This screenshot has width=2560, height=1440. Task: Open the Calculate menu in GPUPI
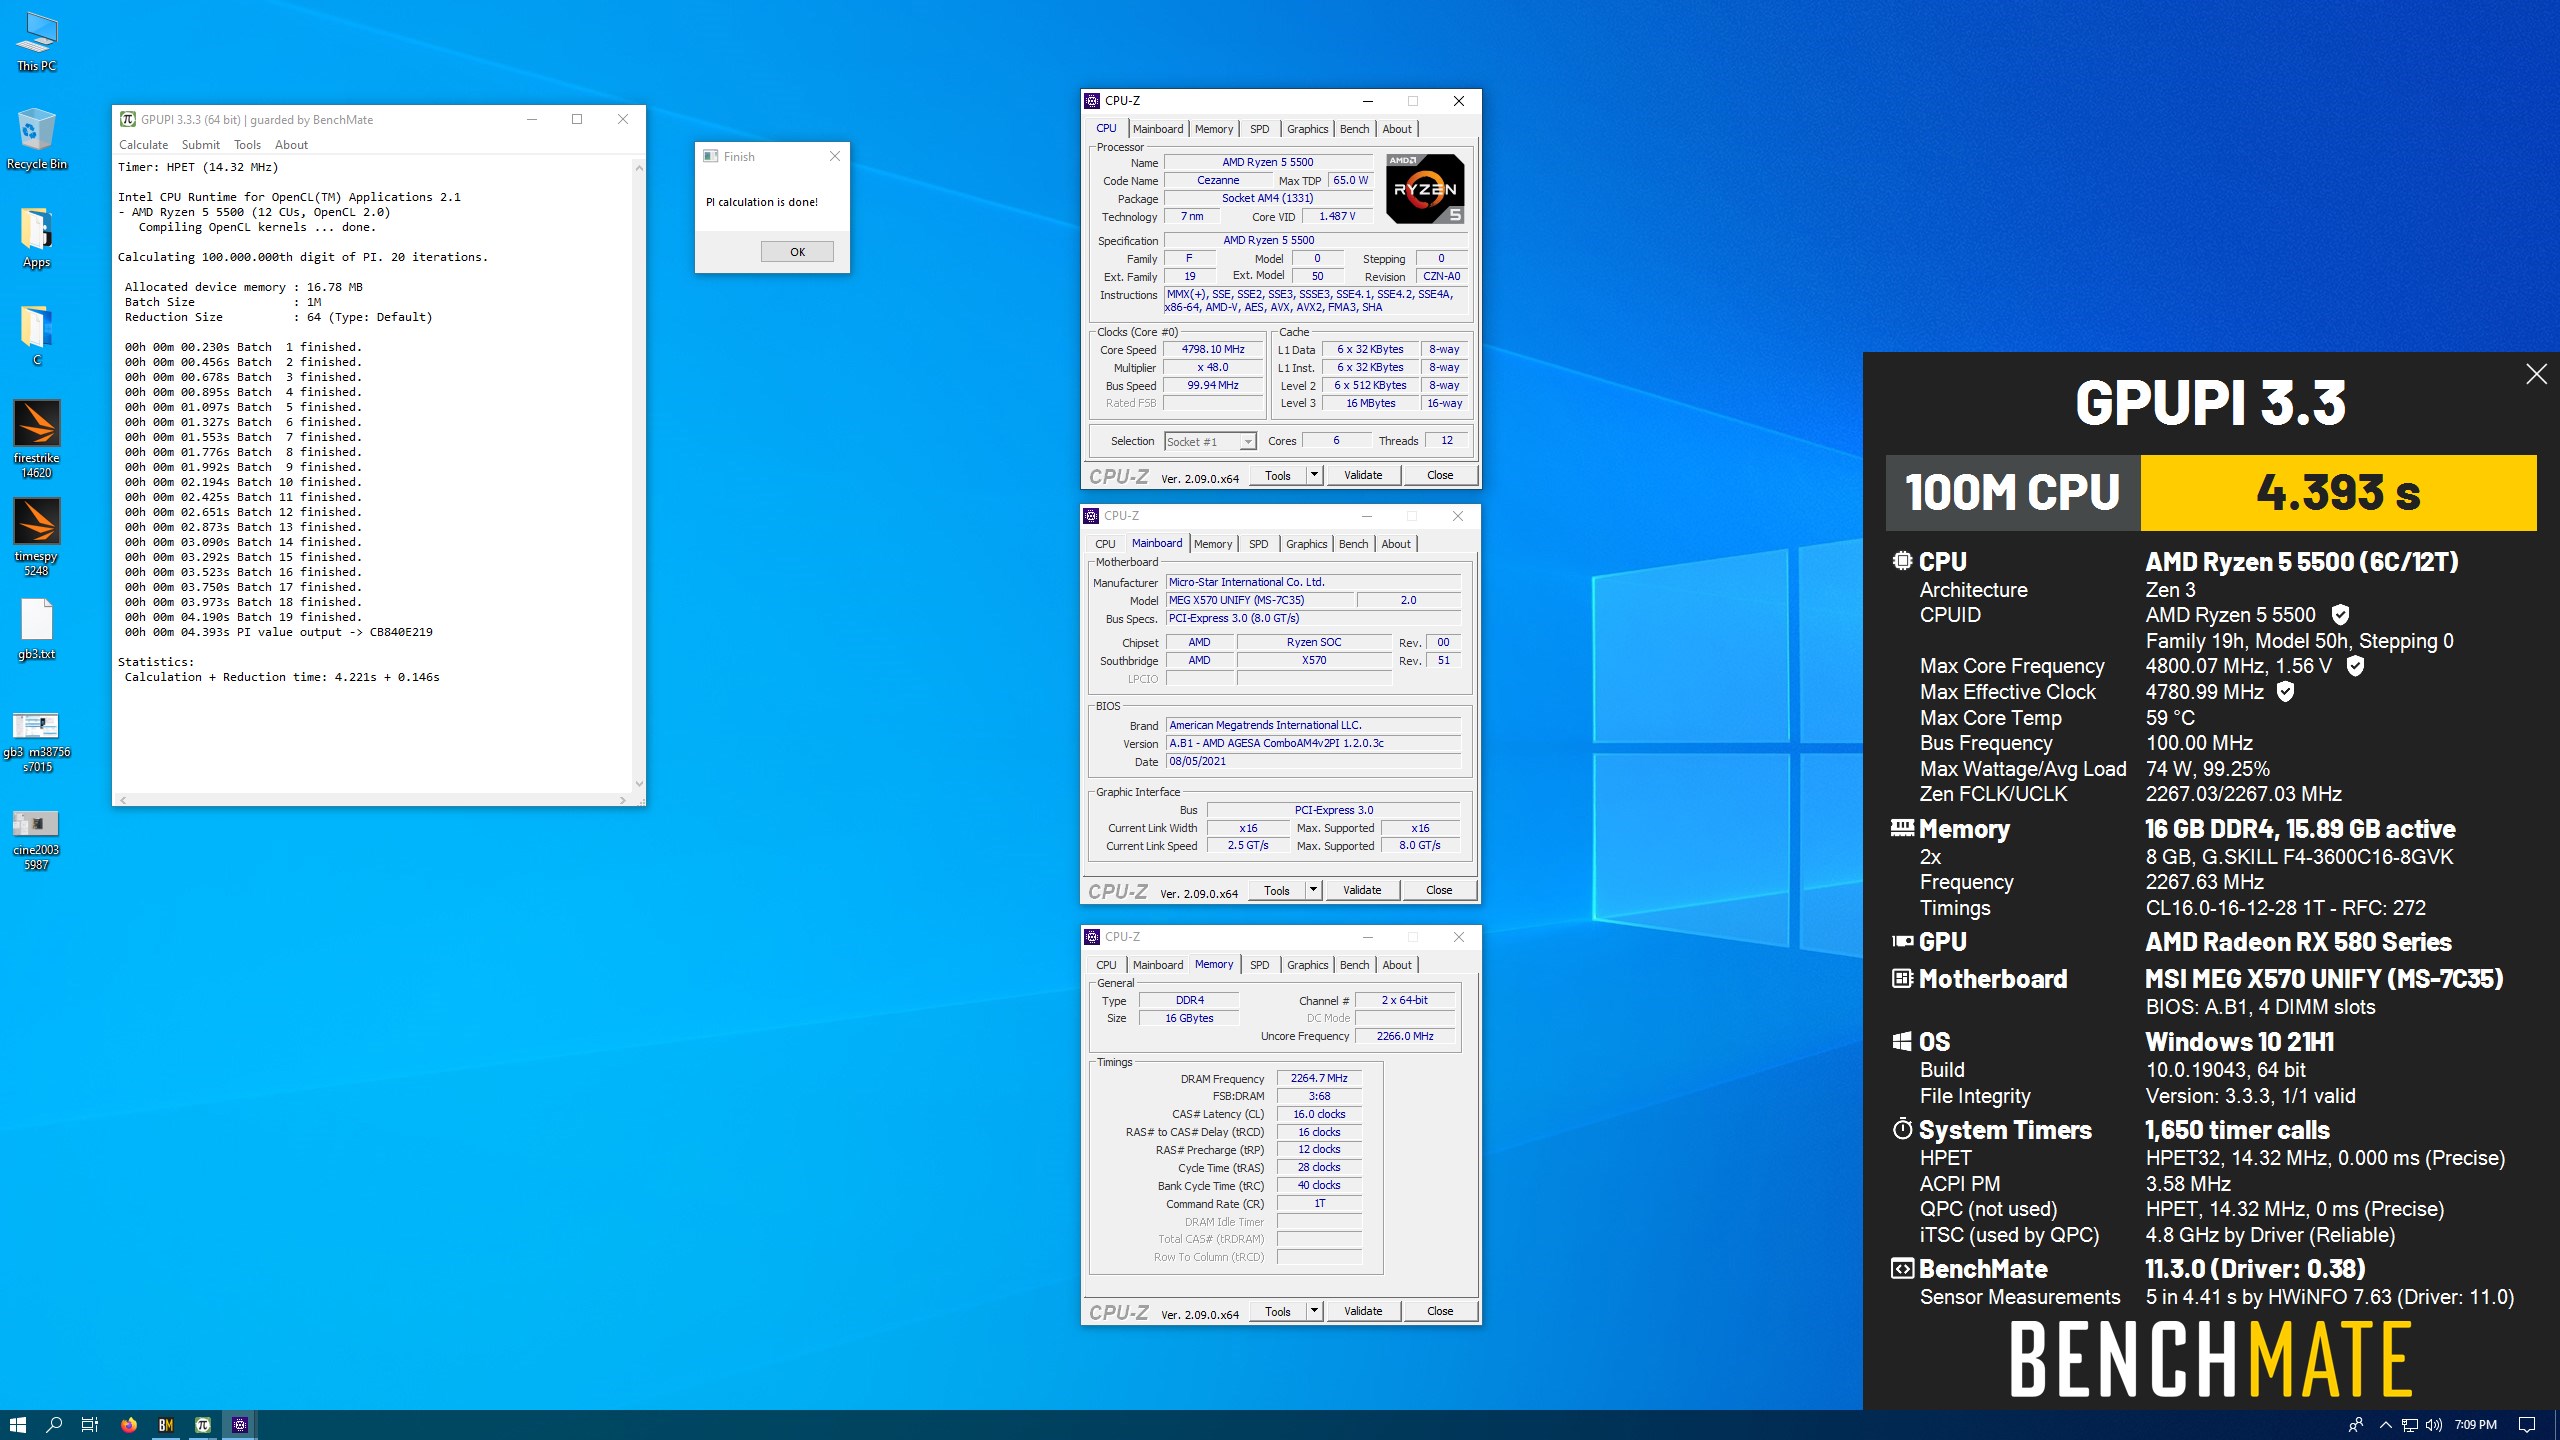coord(144,145)
